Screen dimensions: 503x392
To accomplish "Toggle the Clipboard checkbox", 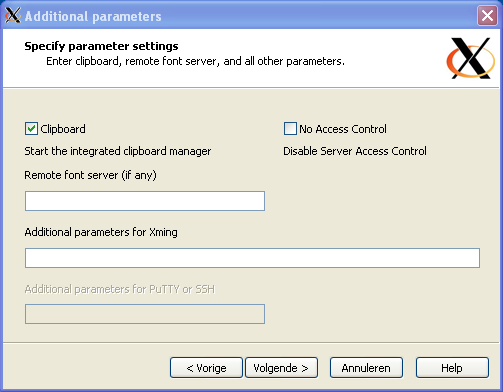I will (31, 129).
